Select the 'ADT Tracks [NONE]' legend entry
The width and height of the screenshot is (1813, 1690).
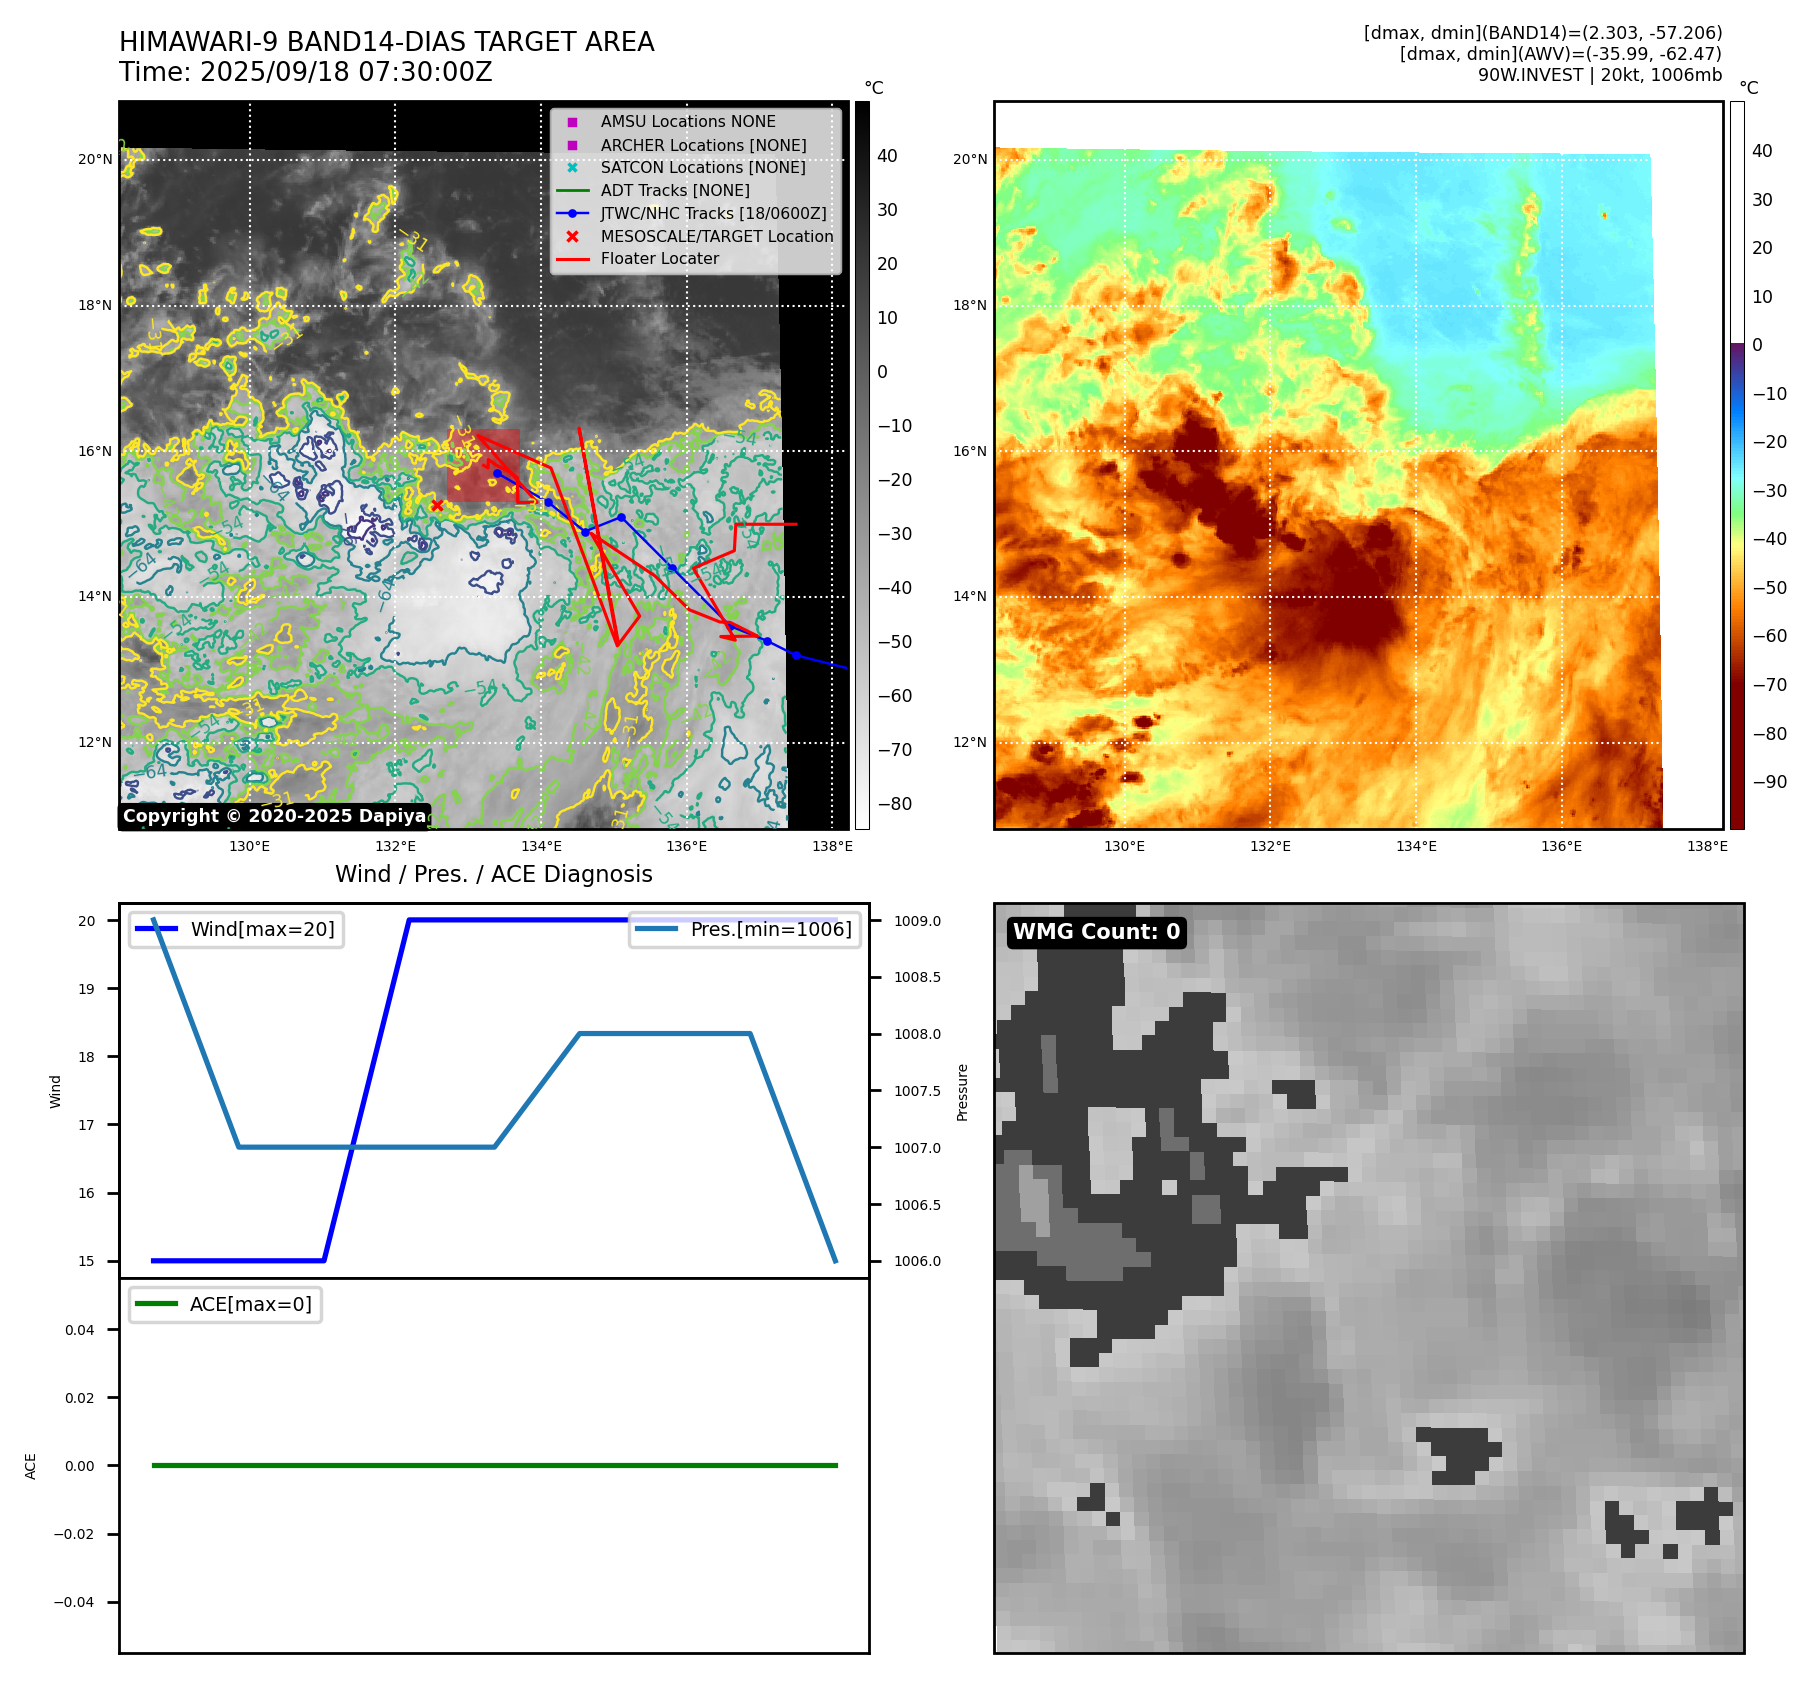[x=675, y=190]
